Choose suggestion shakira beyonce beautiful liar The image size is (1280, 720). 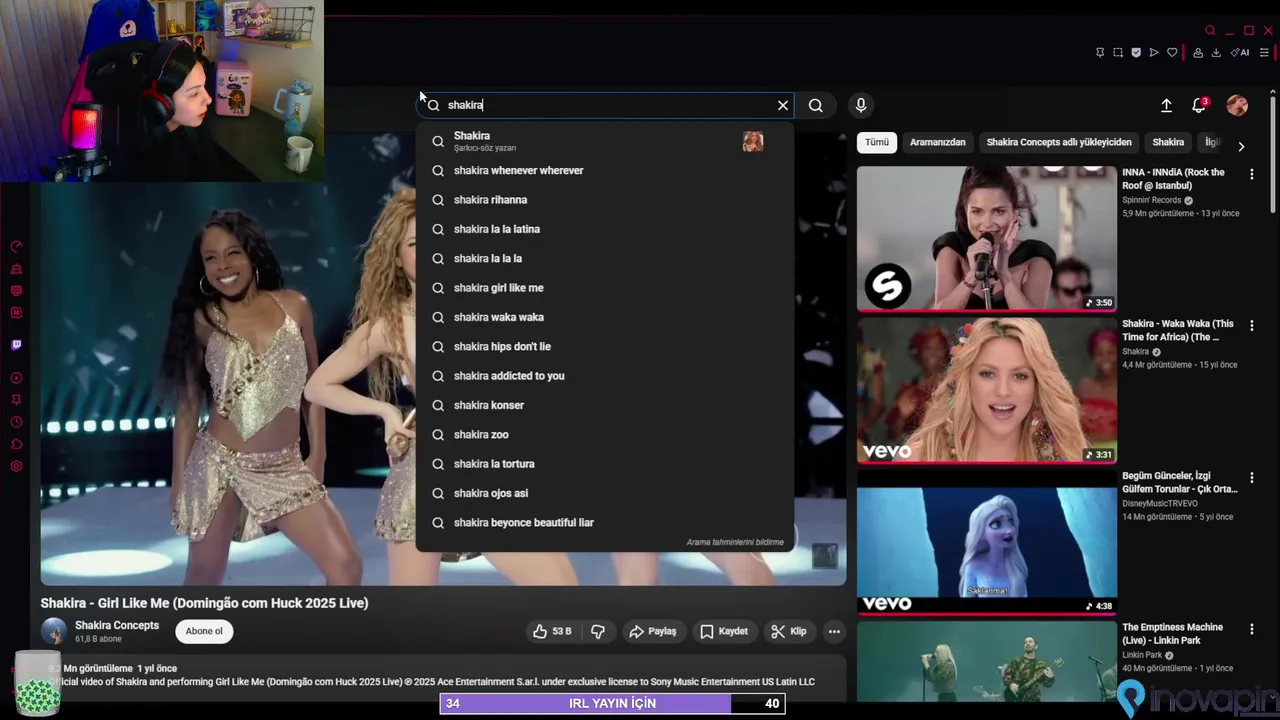[604, 522]
